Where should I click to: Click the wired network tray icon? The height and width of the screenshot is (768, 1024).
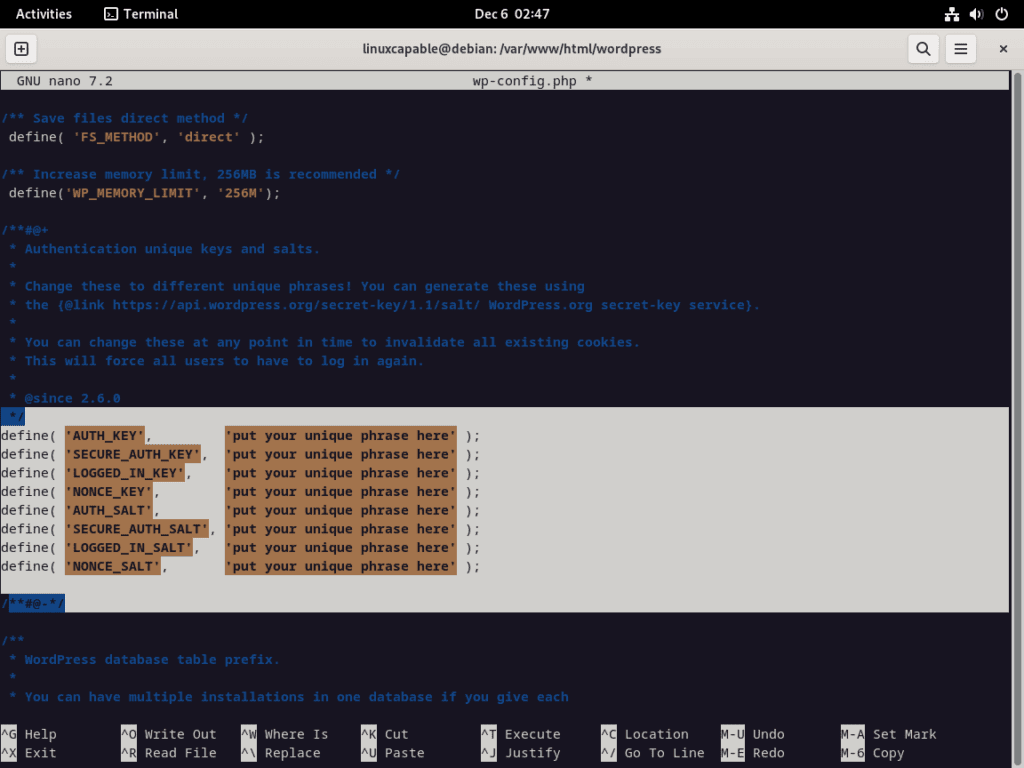click(951, 14)
